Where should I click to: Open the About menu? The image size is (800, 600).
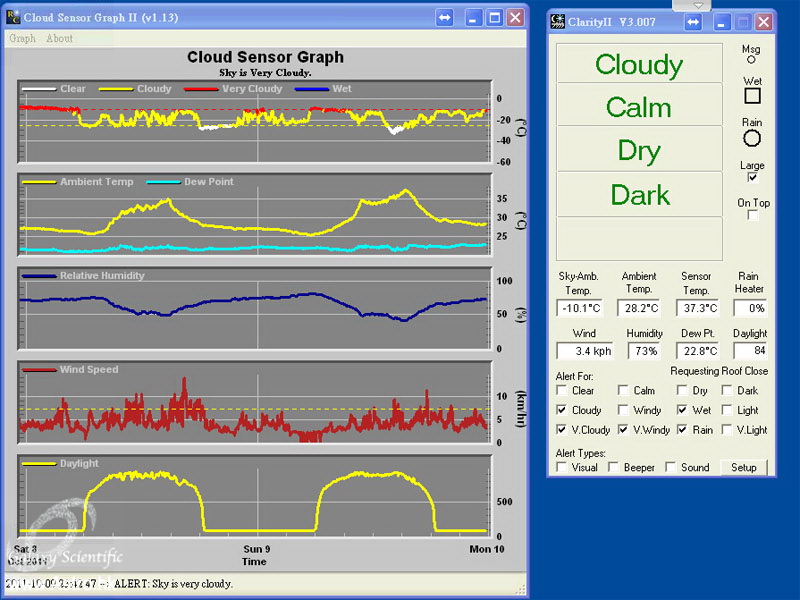pyautogui.click(x=60, y=38)
